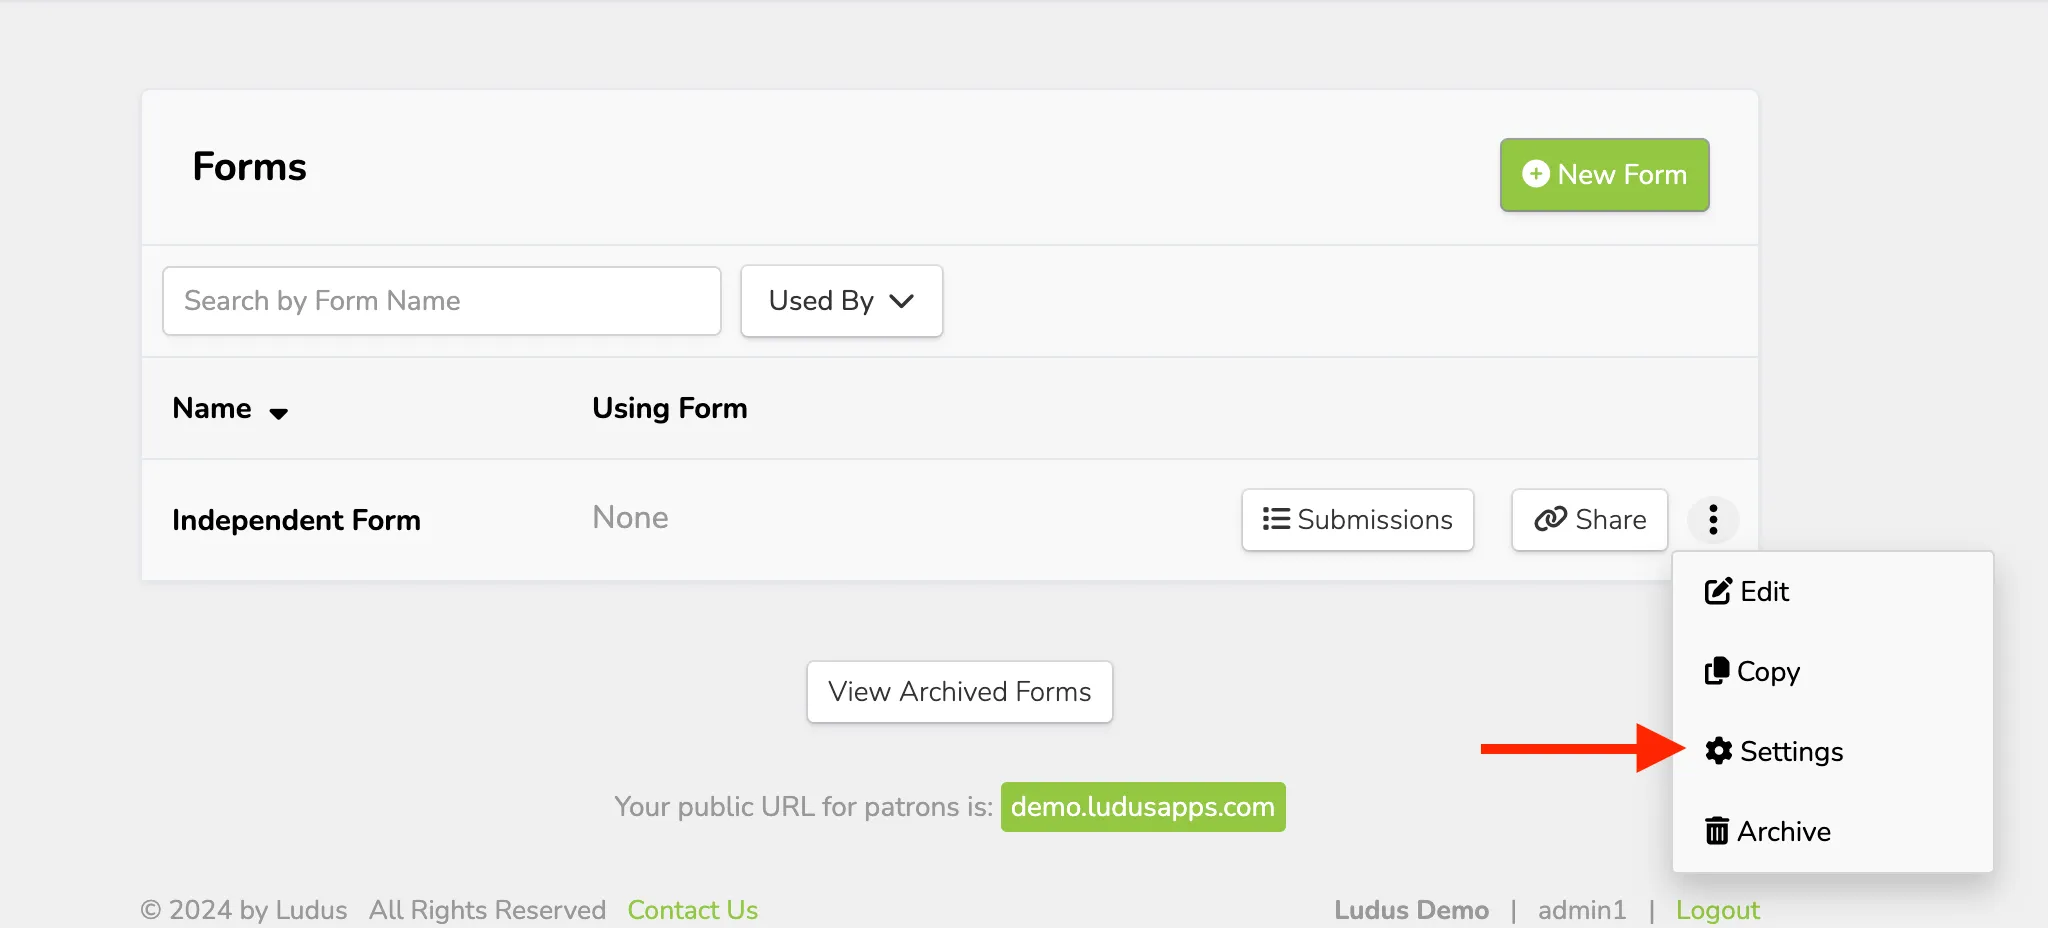Open the demo.ludusapps.com public URL
The image size is (2048, 928).
pyautogui.click(x=1143, y=806)
